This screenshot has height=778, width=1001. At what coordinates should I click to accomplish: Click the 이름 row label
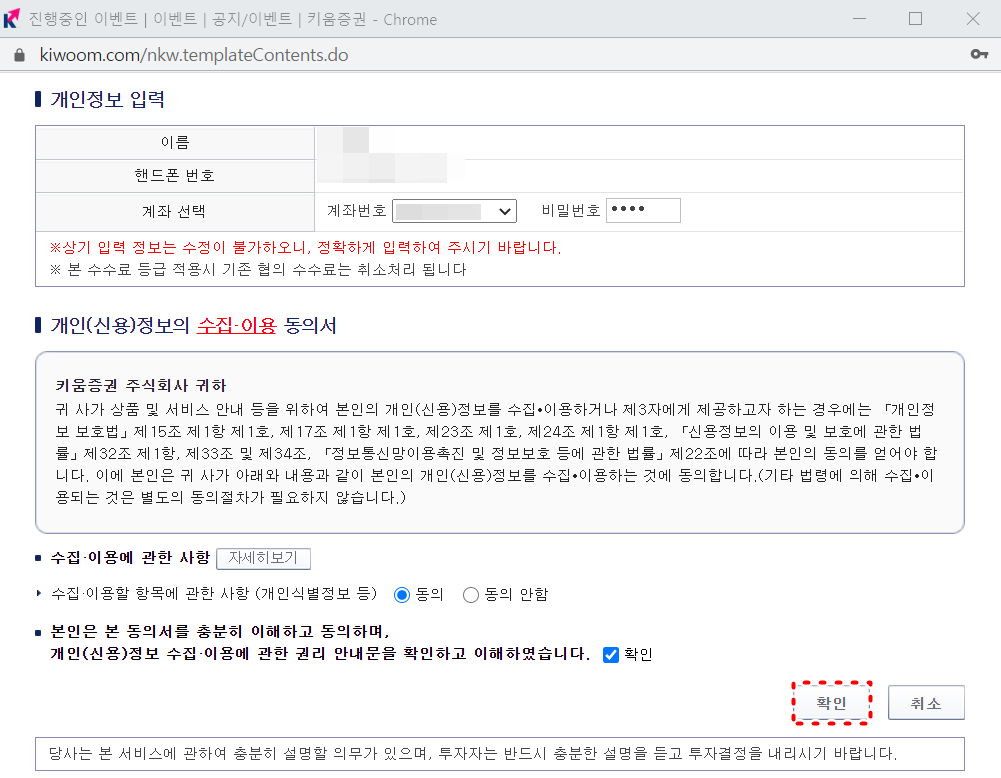[175, 142]
